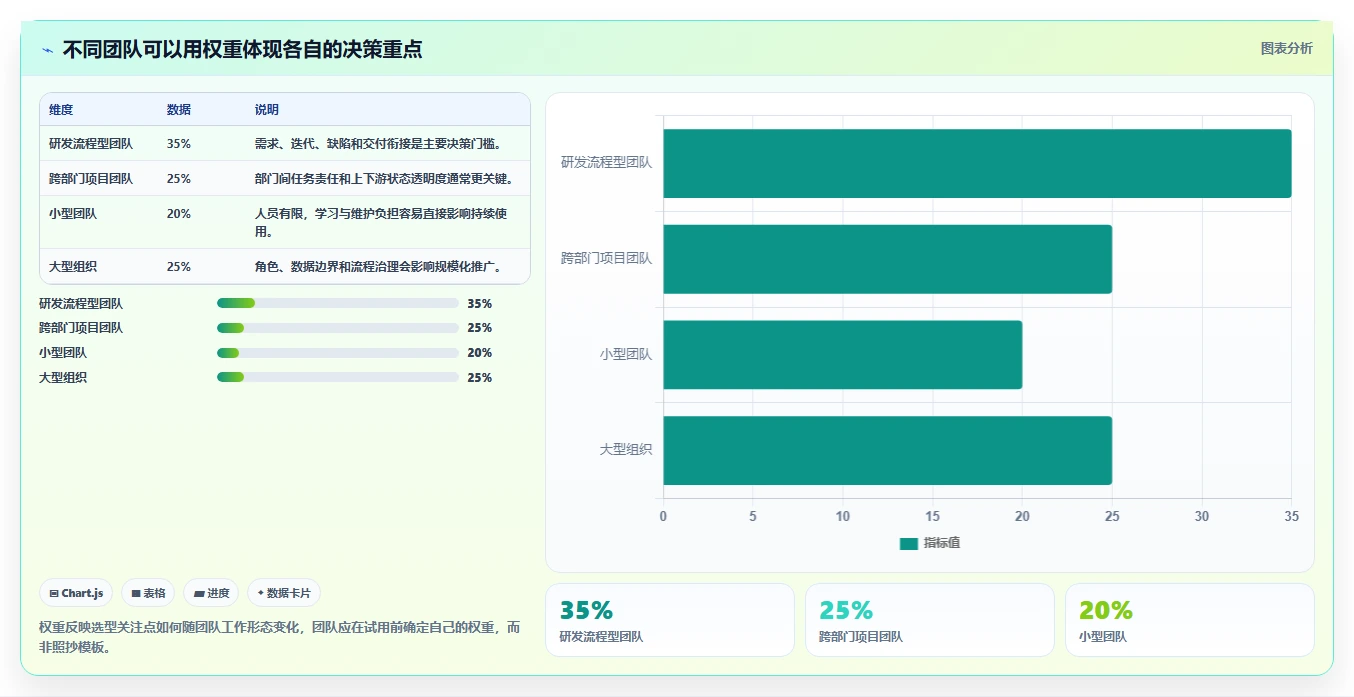Click the 35 tick on x-axis
Viewport: 1354px width, 697px height.
coord(1291,517)
